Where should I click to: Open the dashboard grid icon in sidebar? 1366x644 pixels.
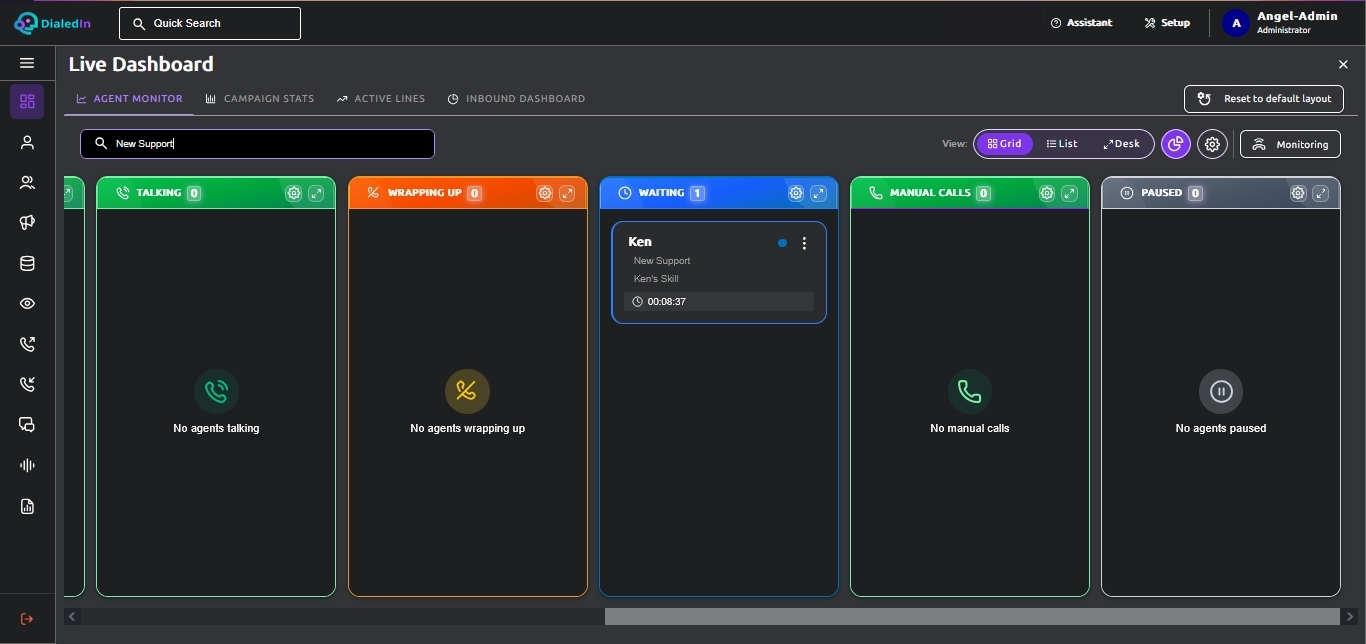pos(27,101)
